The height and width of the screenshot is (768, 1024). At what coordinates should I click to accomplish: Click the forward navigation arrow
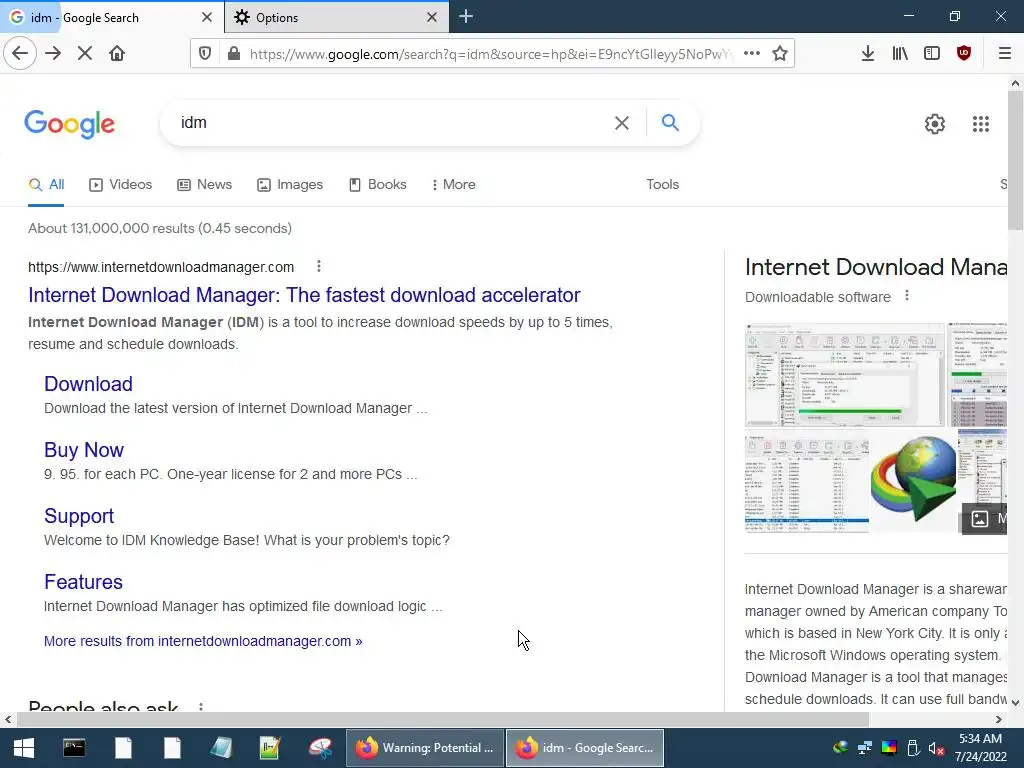point(53,54)
